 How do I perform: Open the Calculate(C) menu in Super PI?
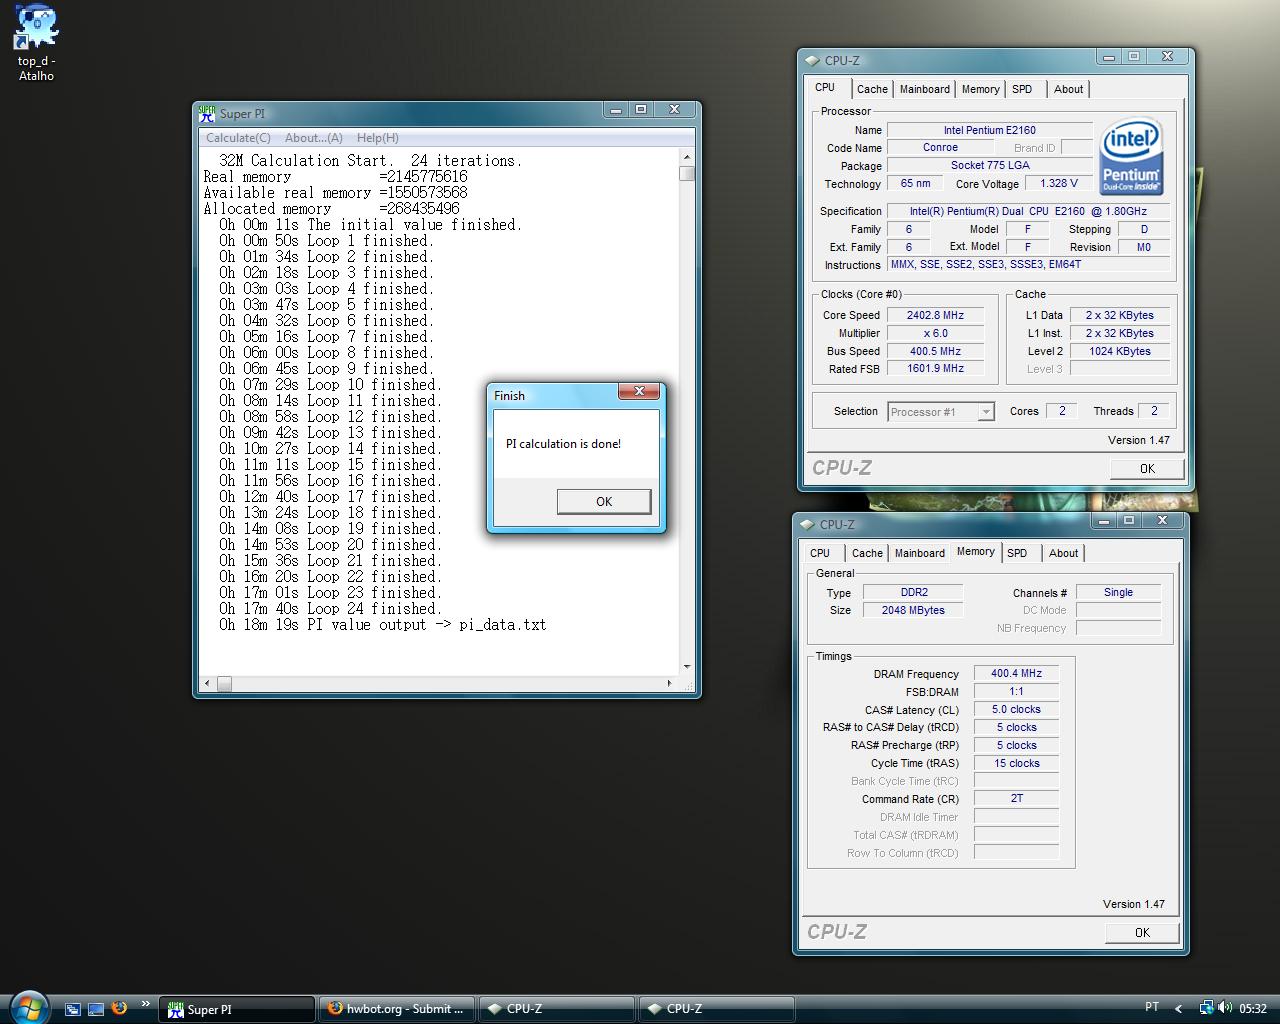pos(238,138)
